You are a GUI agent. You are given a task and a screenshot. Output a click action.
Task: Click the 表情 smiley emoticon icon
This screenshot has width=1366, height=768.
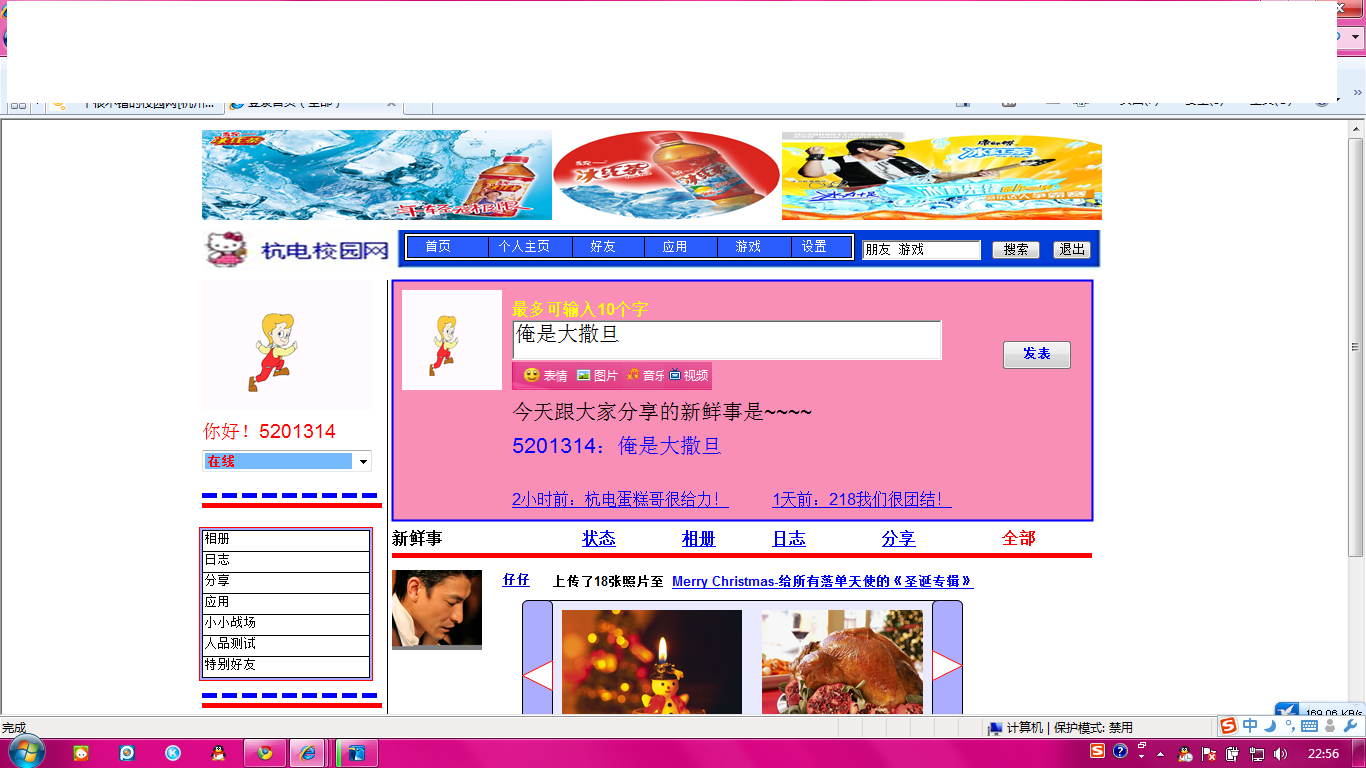(x=531, y=375)
